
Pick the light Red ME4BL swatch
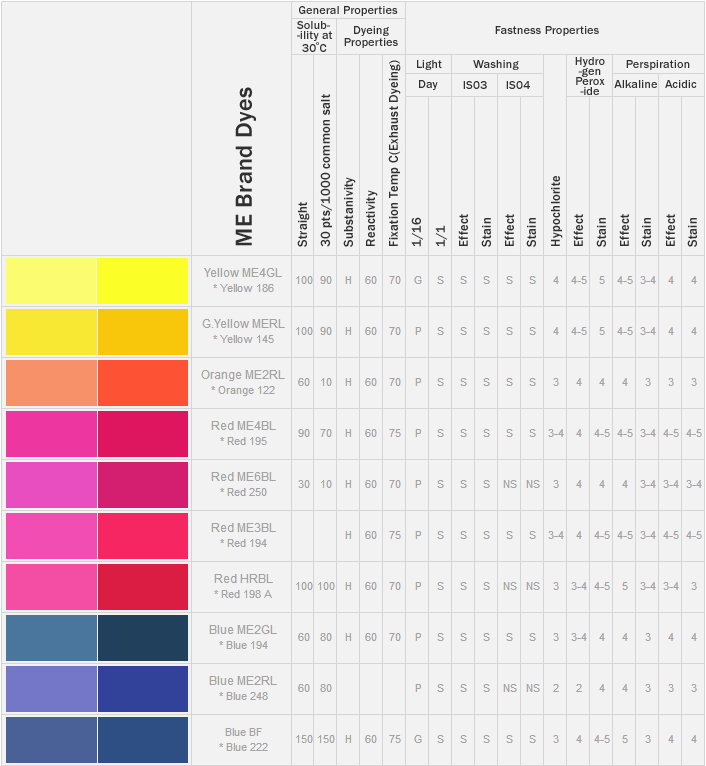(x=51, y=434)
